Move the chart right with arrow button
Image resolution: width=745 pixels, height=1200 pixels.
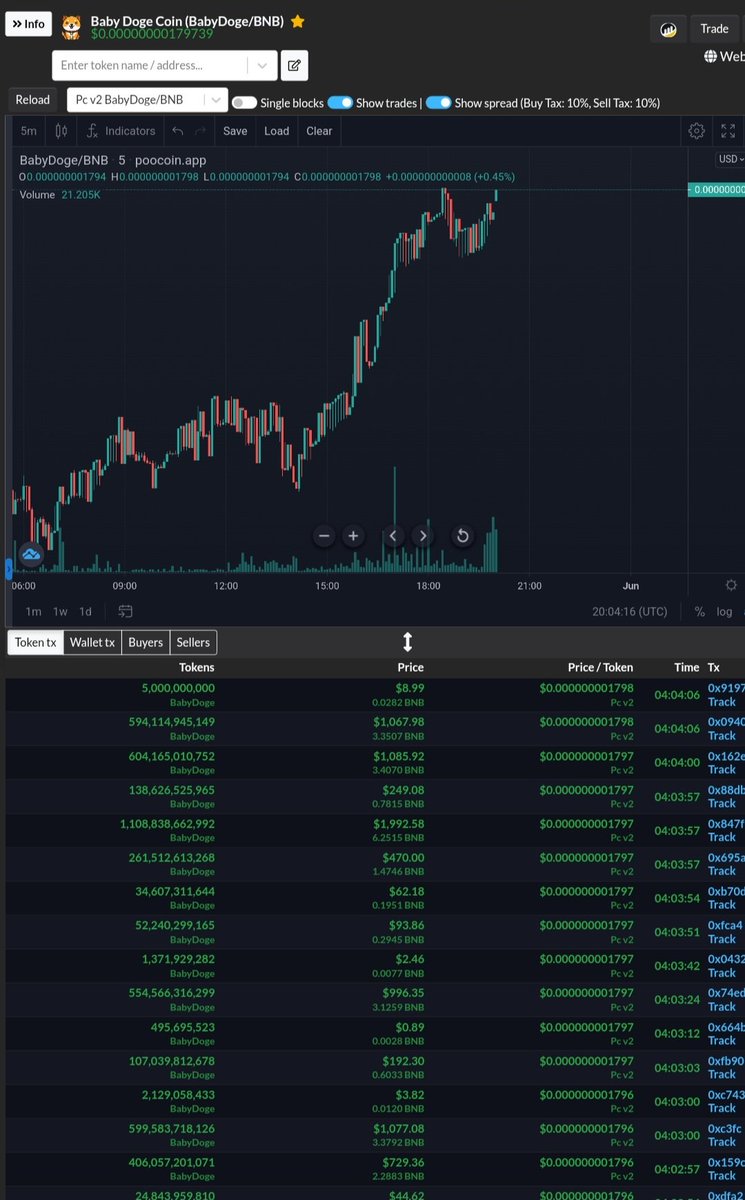[423, 536]
